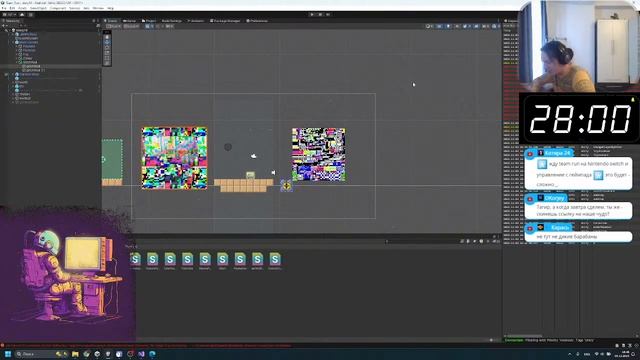Click the DKorgey chat username in the stream chat overlay
This screenshot has width=640, height=360.
pos(554,198)
